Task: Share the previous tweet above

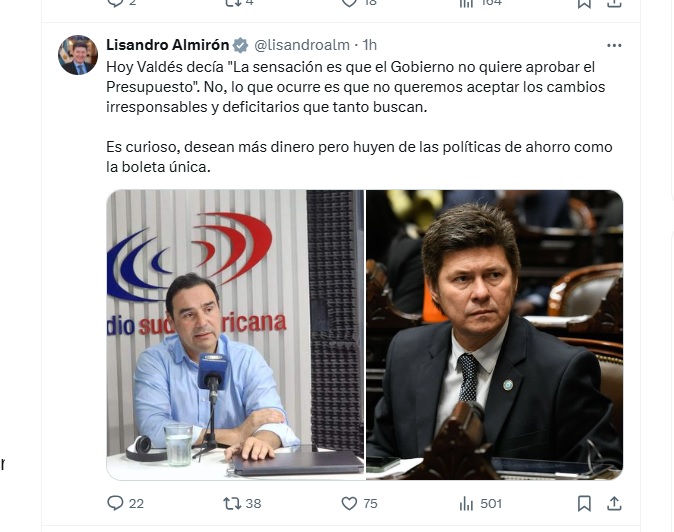Action: click(614, 3)
